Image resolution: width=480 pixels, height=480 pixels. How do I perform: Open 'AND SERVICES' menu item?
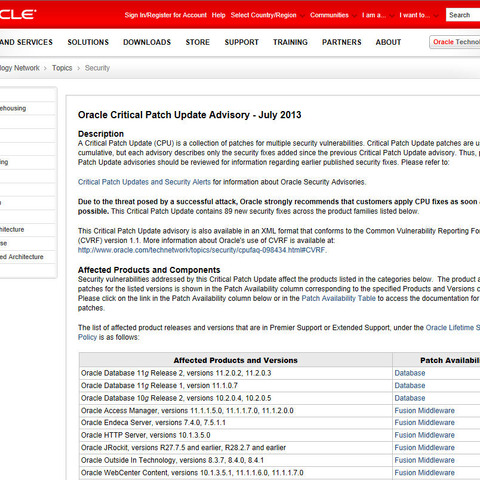(26, 42)
